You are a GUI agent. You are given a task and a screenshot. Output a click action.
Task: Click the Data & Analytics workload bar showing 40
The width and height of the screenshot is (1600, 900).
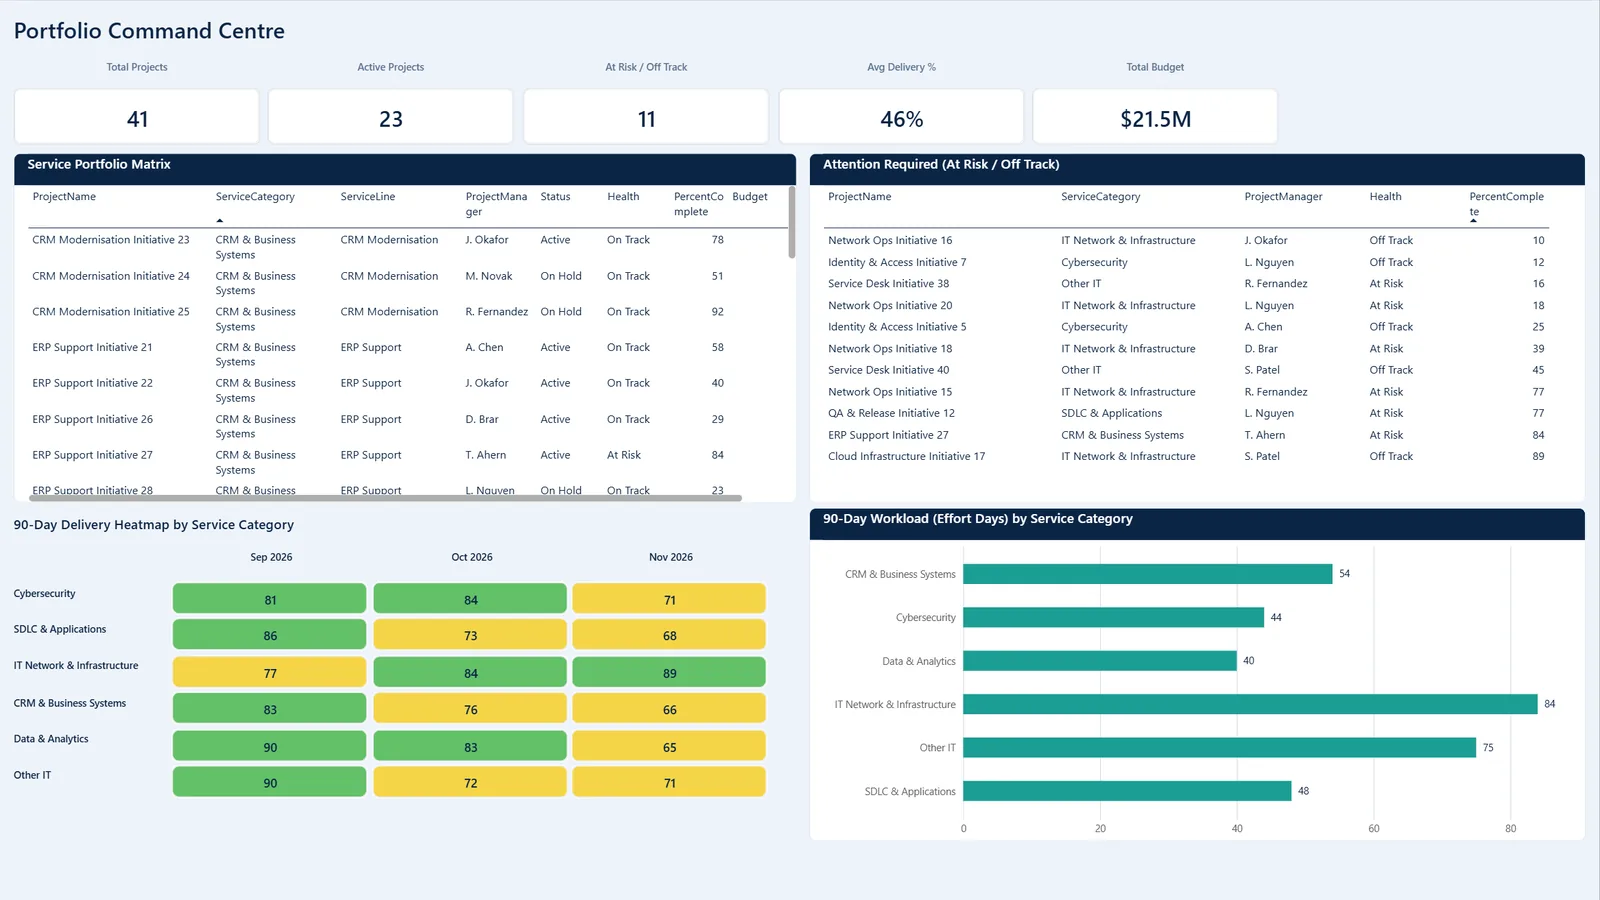(1100, 661)
